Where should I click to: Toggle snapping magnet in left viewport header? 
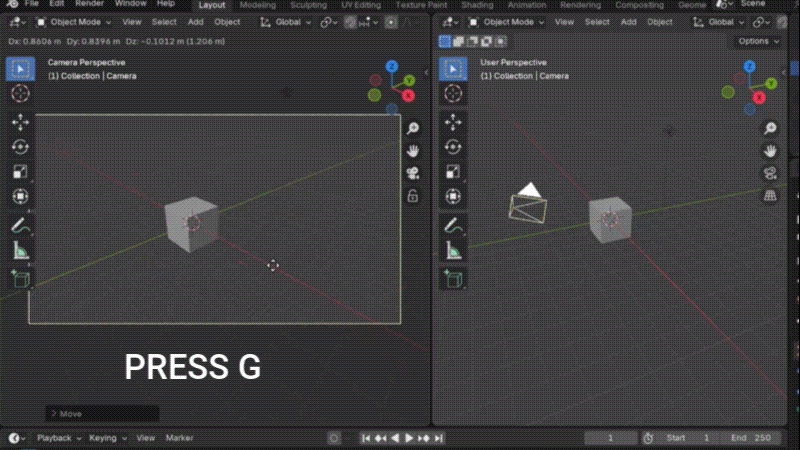coord(350,22)
